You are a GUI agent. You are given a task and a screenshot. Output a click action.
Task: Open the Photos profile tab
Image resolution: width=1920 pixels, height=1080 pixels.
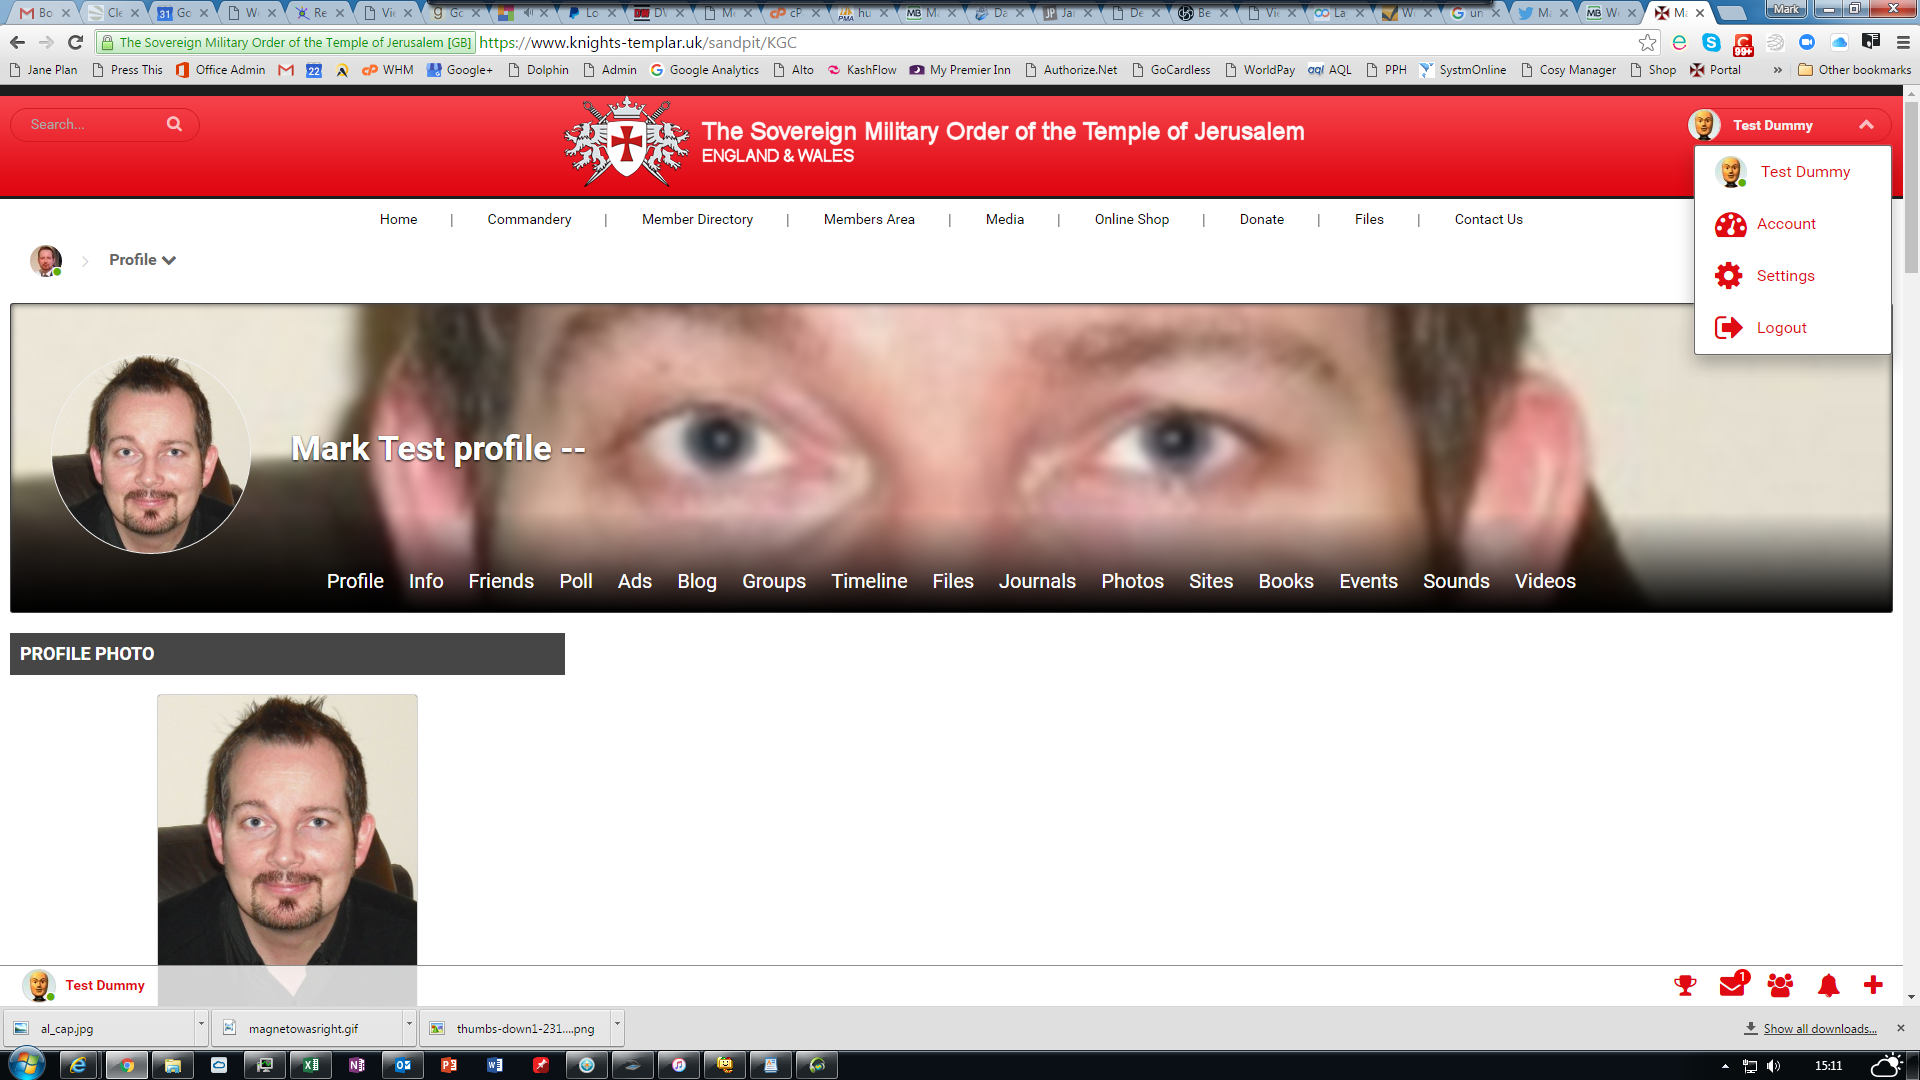[x=1132, y=581]
